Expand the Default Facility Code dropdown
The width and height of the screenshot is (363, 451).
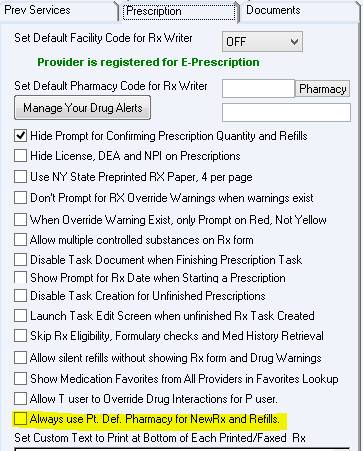[262, 42]
